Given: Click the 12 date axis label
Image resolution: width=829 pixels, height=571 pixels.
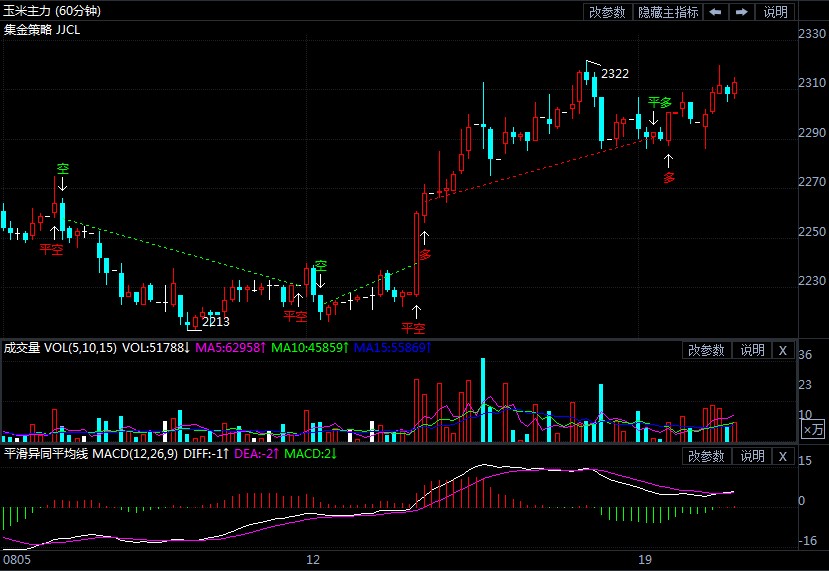Looking at the screenshot, I should 313,559.
